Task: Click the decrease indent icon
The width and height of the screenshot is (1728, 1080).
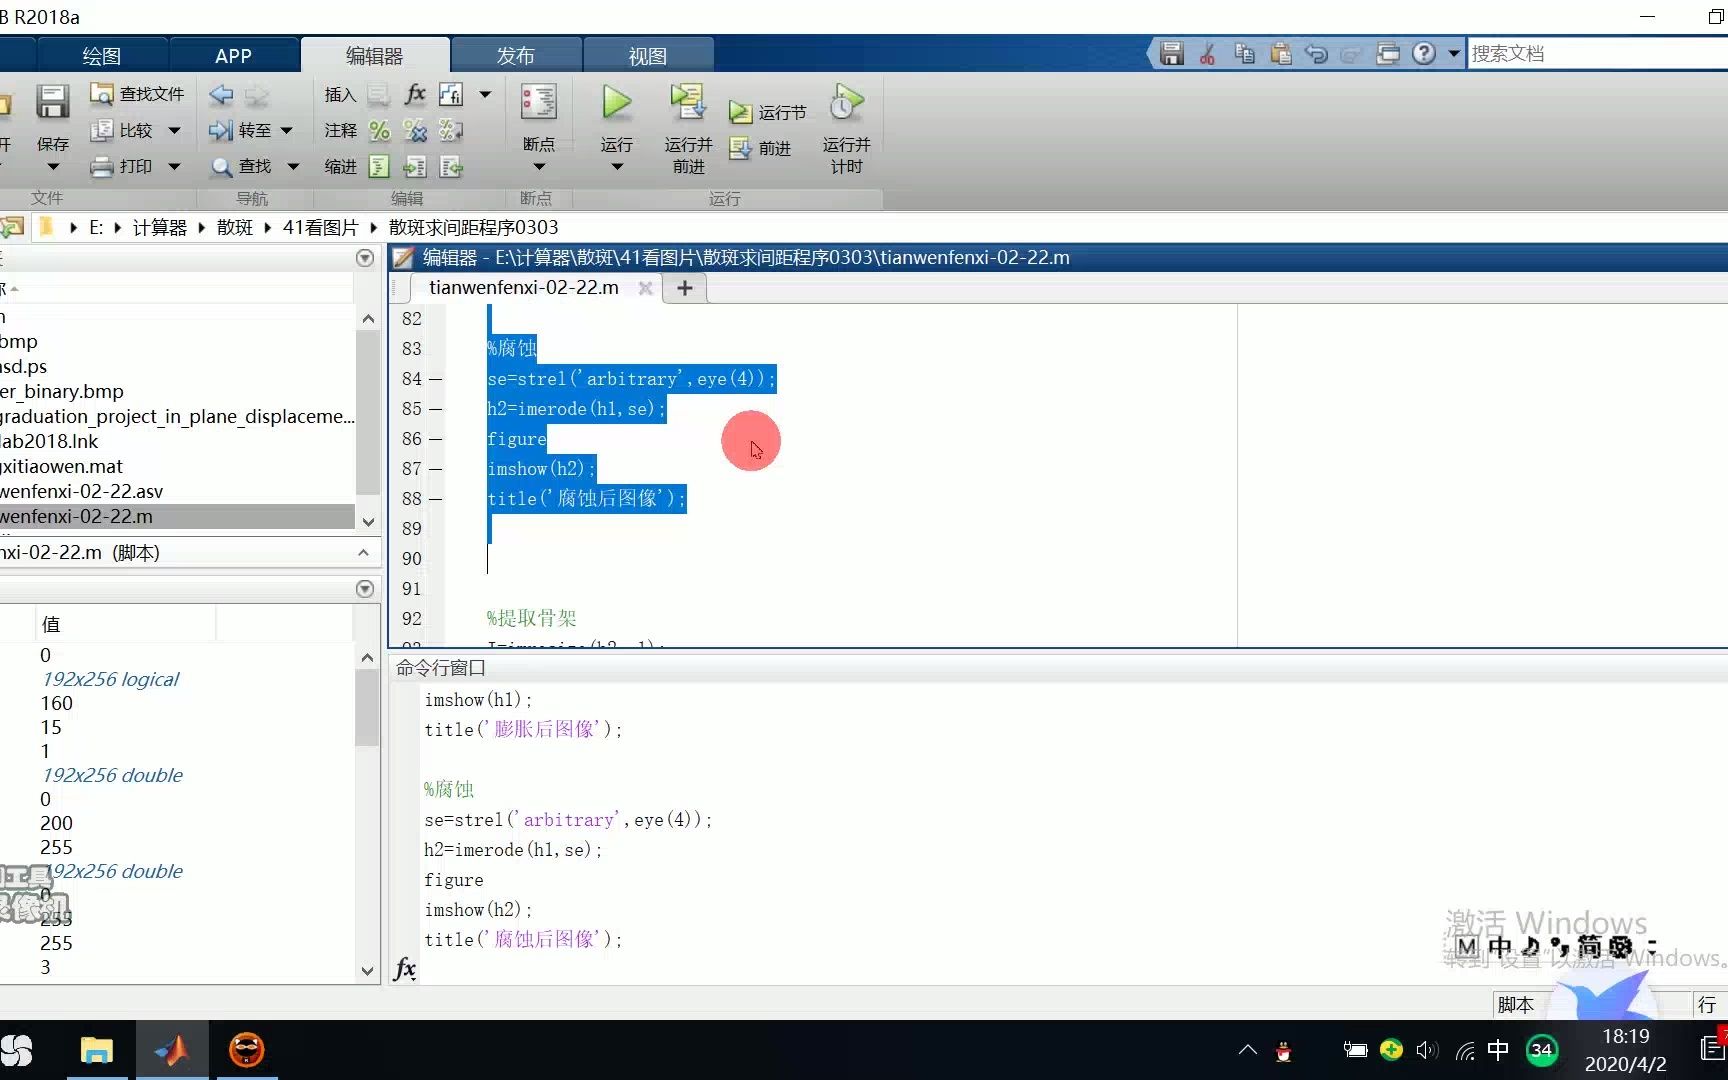Action: click(451, 166)
